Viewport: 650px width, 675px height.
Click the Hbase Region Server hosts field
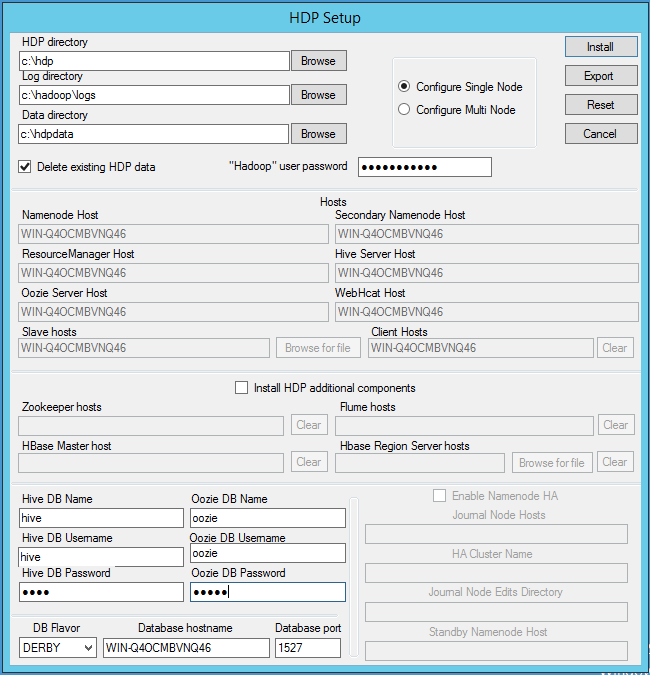click(420, 463)
